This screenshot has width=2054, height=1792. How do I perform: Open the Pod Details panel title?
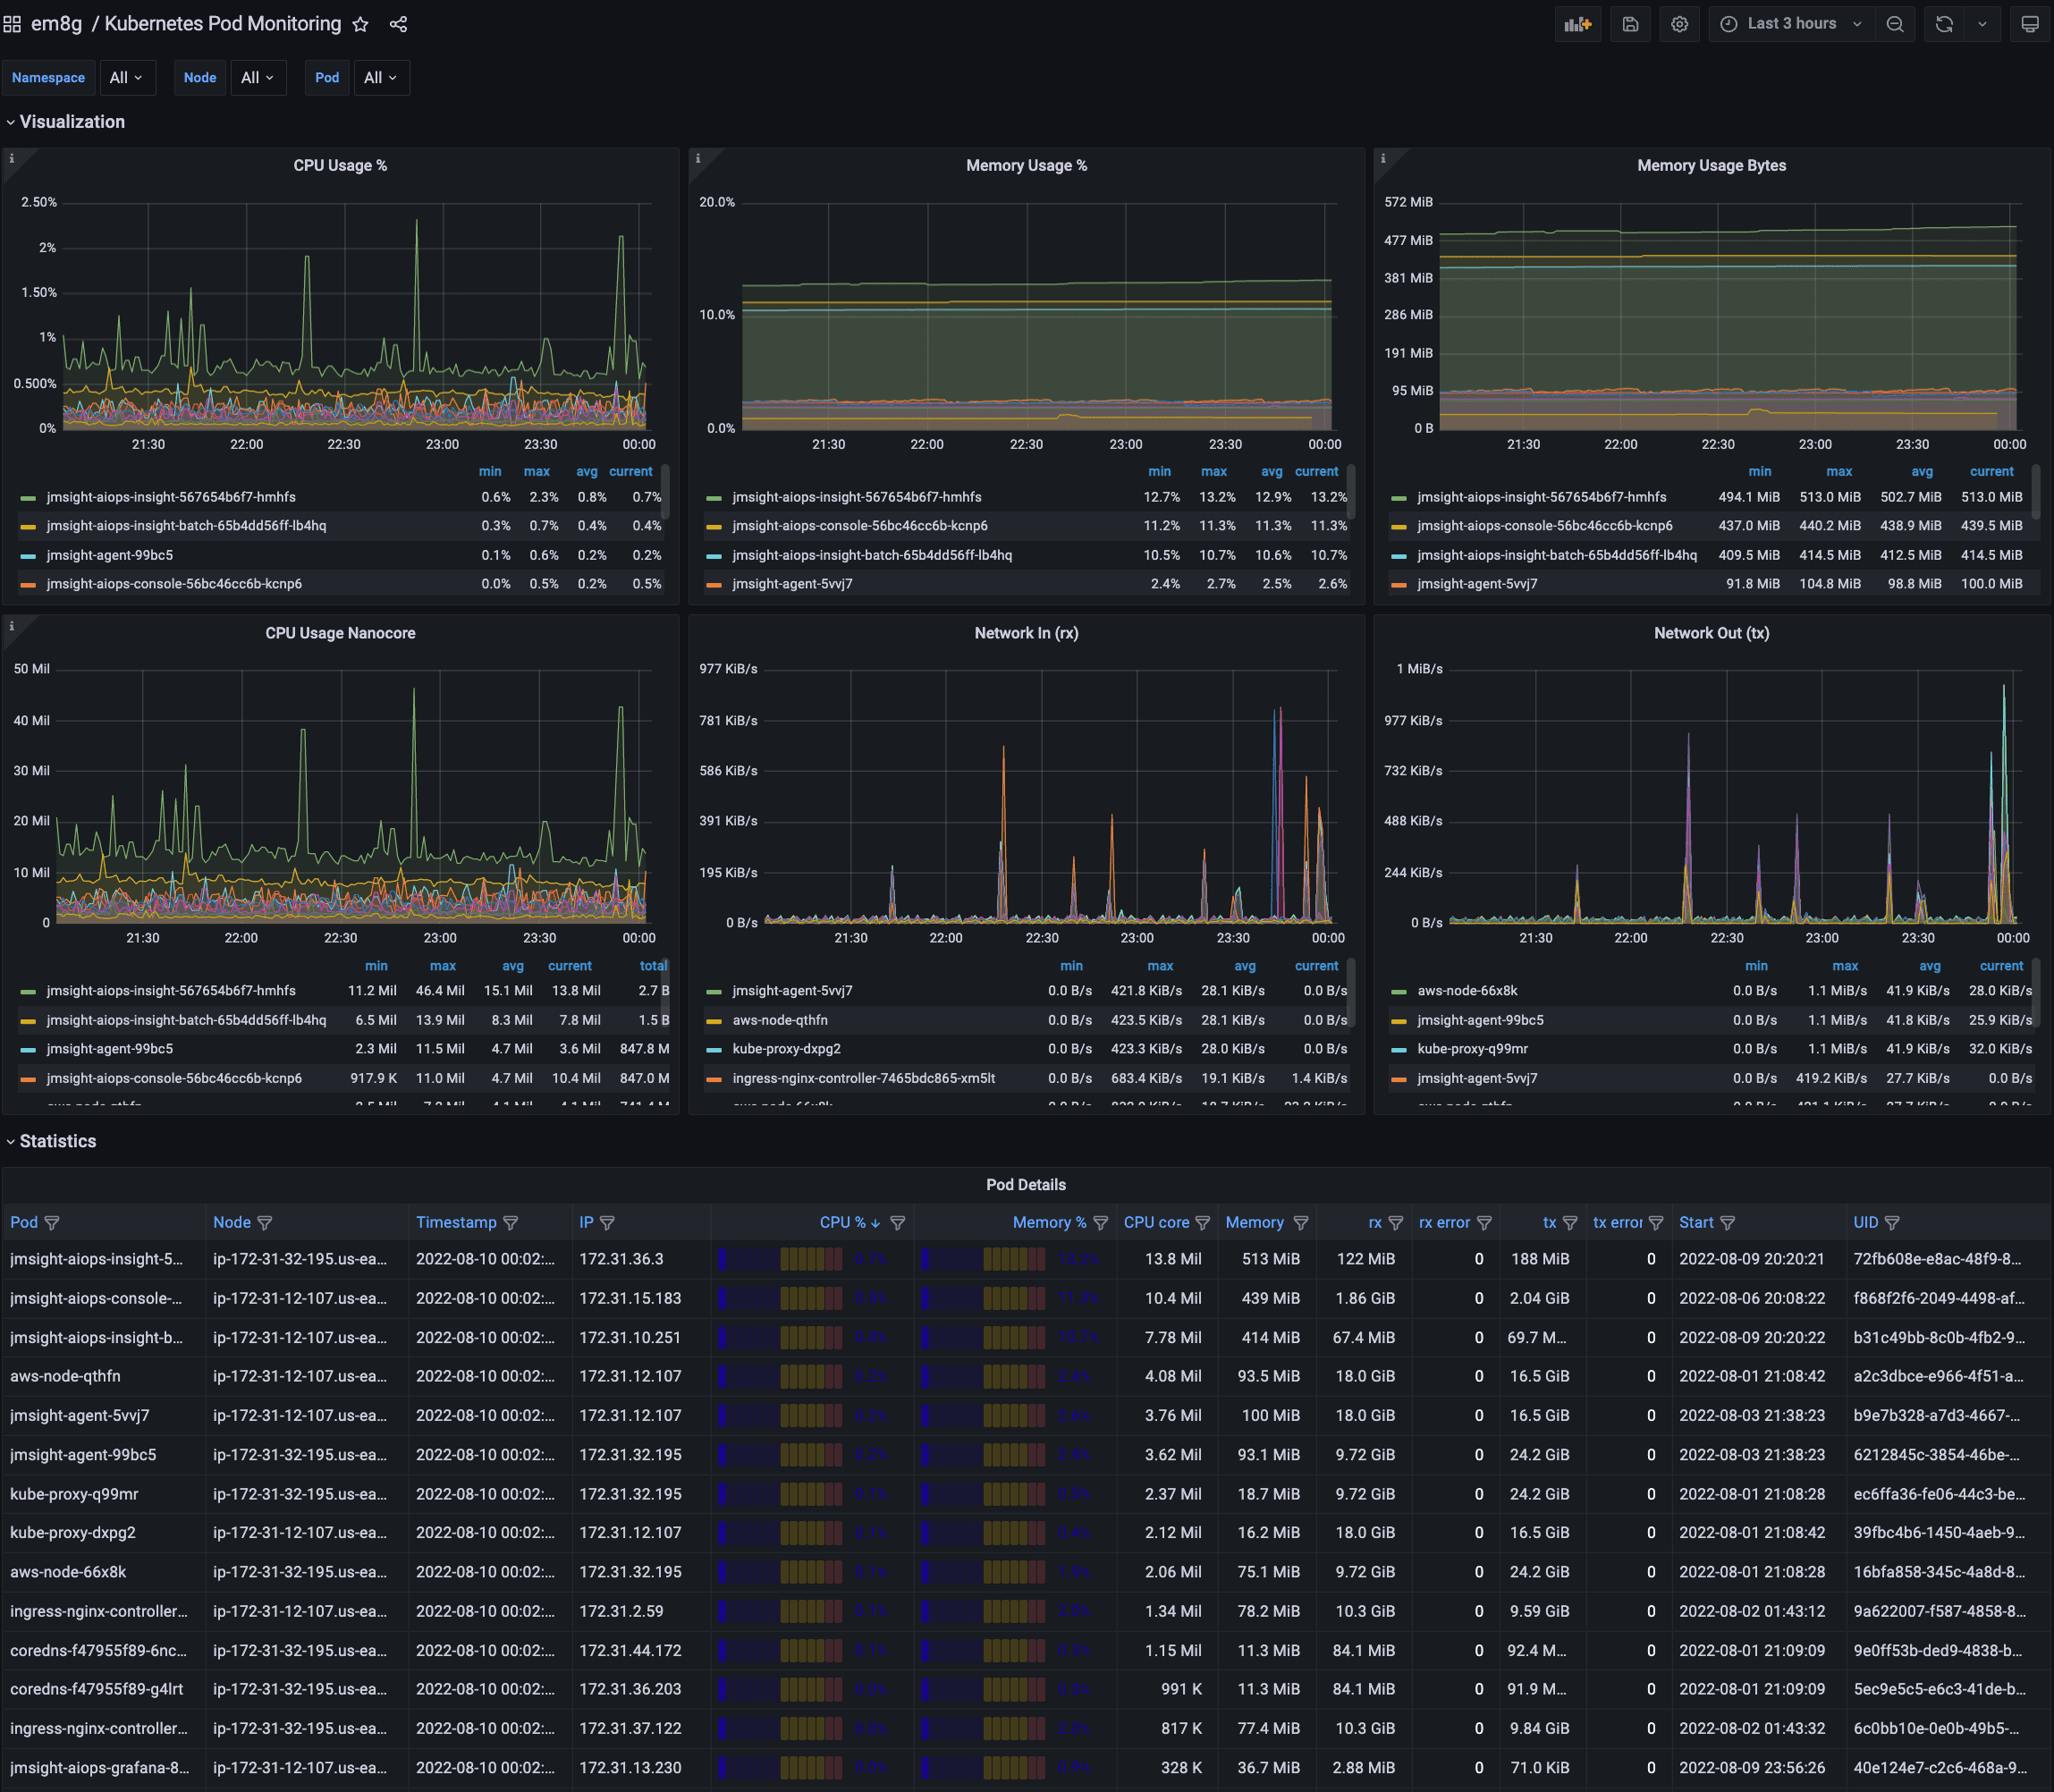point(1026,1185)
